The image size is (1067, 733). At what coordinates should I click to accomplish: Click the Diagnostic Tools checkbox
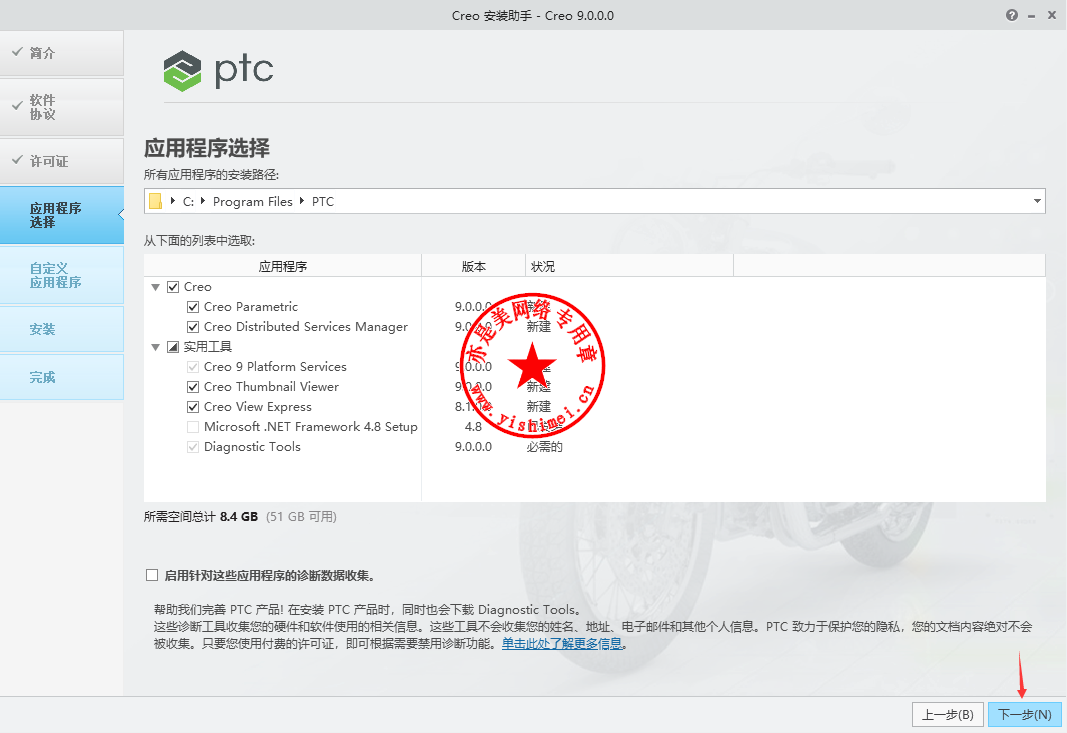[x=193, y=447]
